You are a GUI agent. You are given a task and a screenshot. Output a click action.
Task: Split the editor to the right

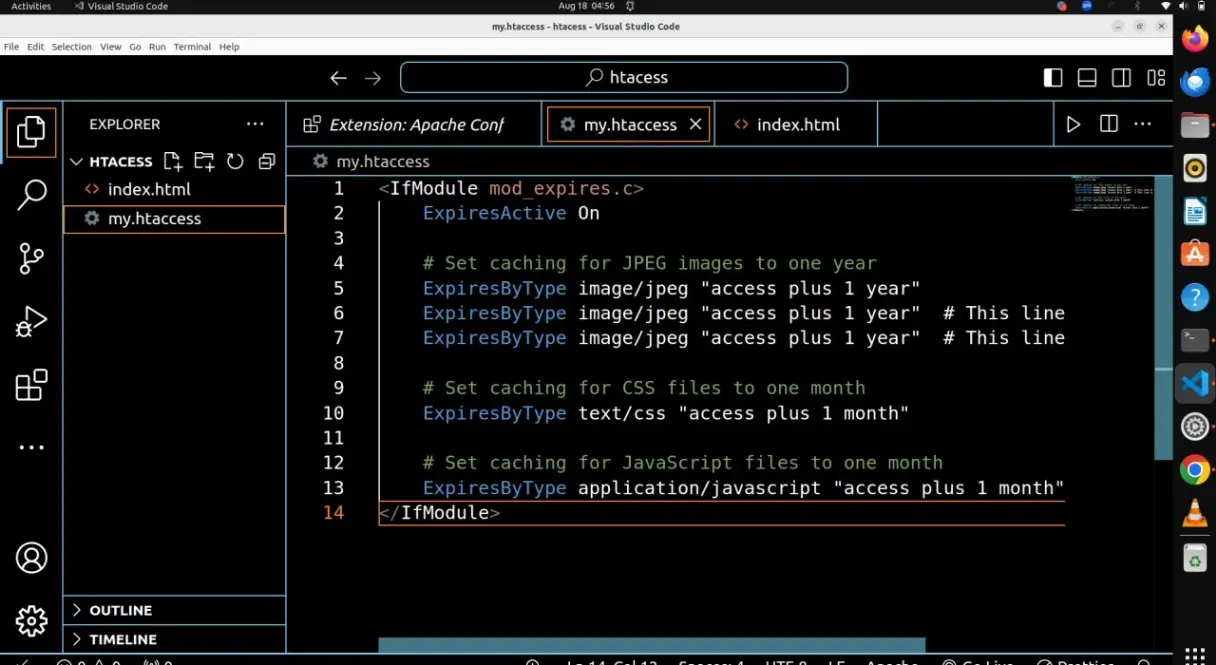click(1108, 124)
